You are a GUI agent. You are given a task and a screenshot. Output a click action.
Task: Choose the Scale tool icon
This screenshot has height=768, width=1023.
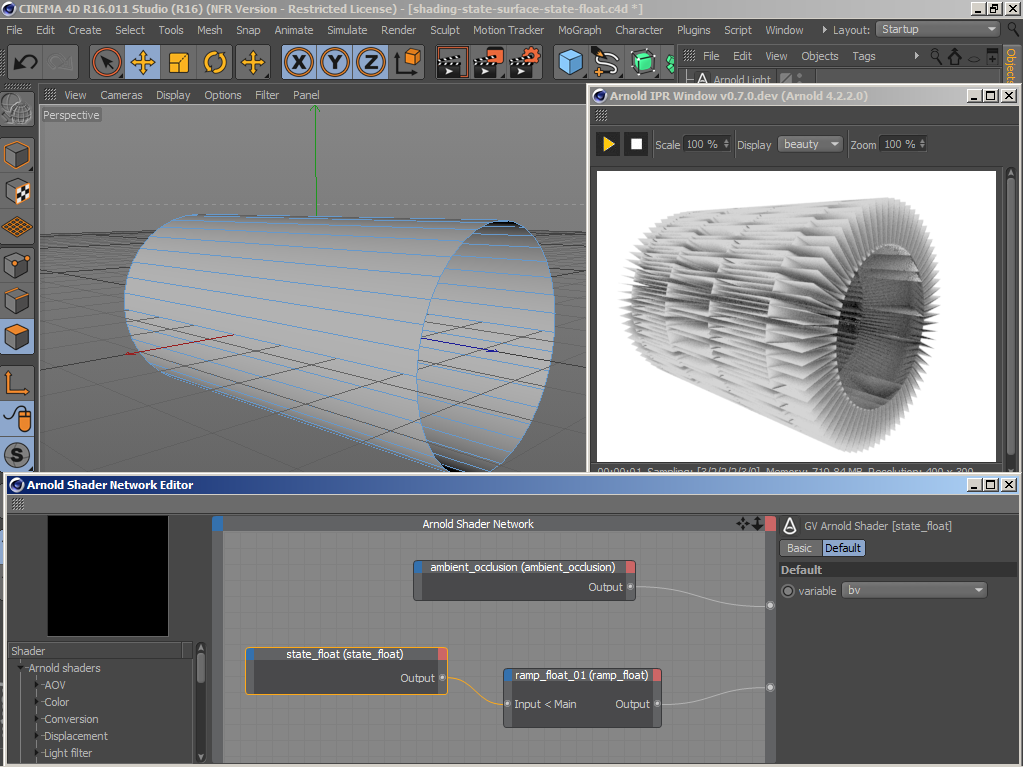point(179,63)
